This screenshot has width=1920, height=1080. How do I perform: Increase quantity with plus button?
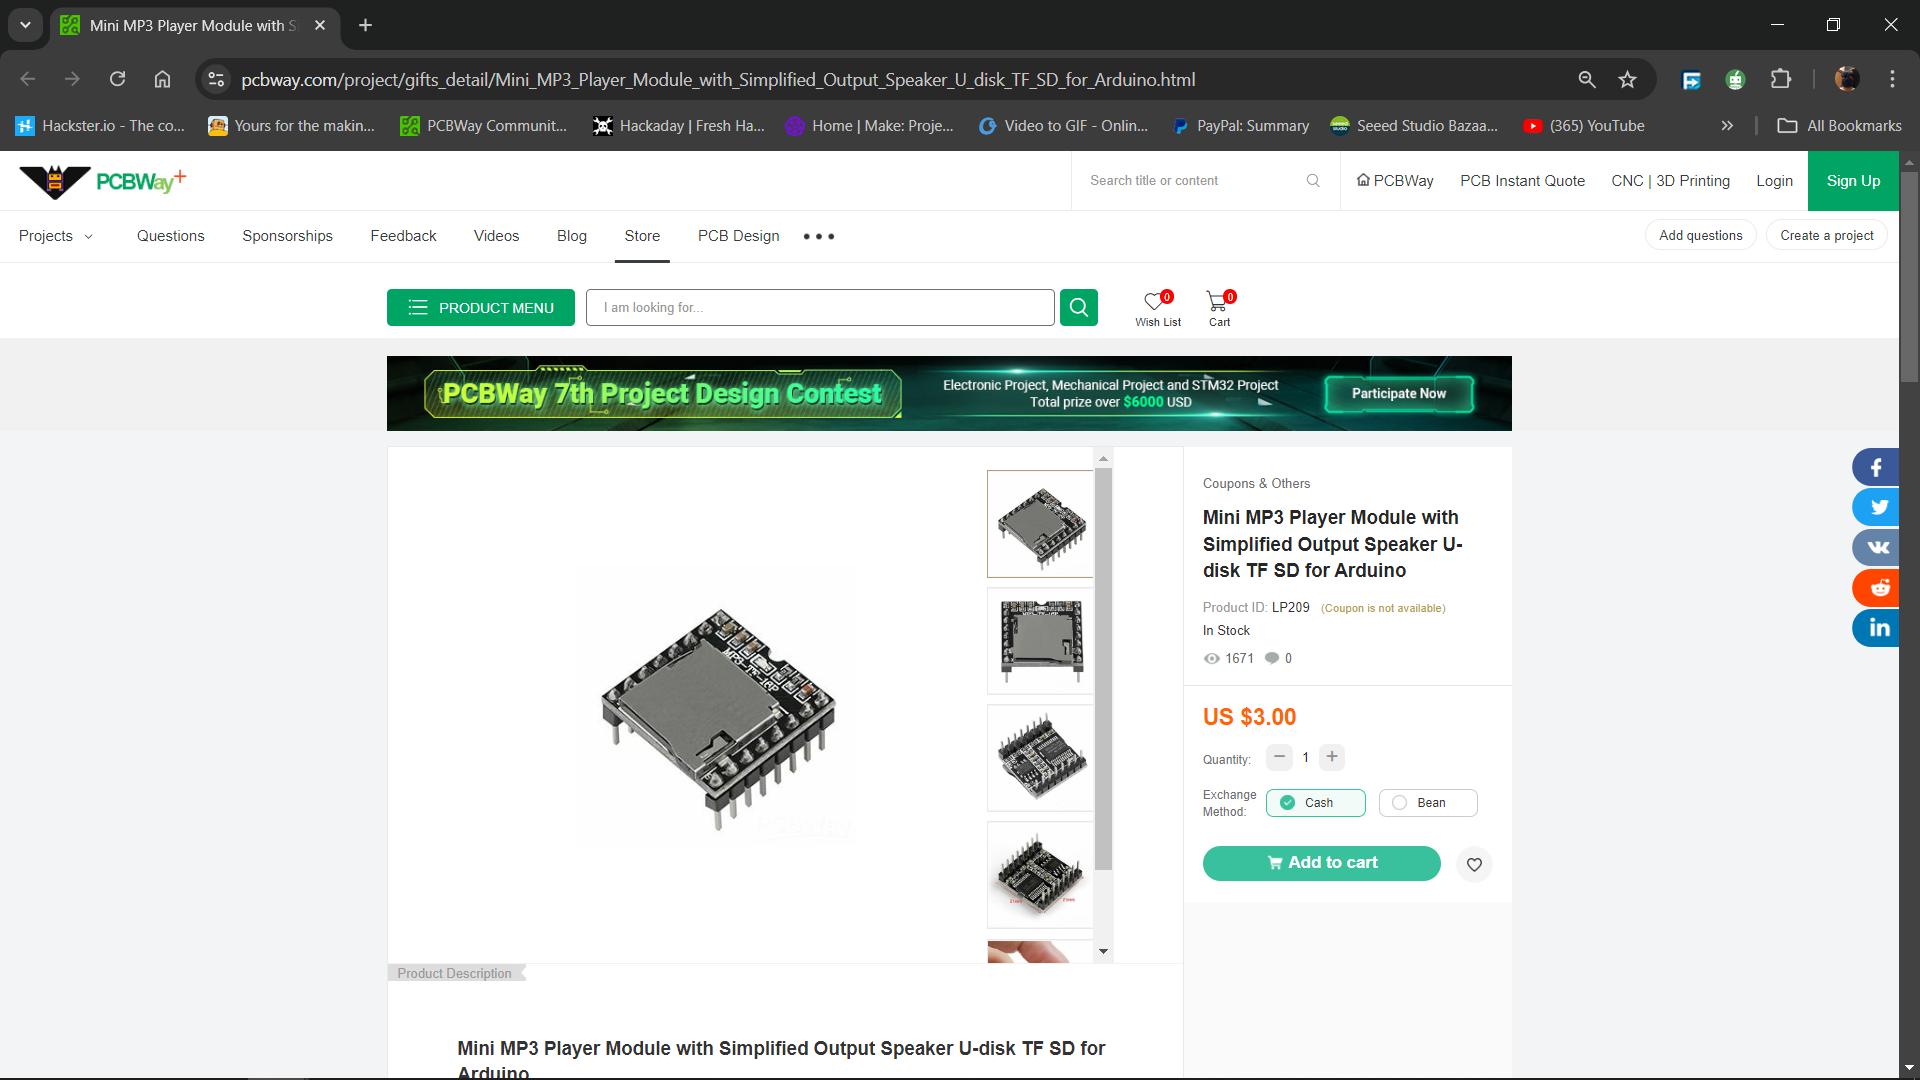pyautogui.click(x=1332, y=757)
